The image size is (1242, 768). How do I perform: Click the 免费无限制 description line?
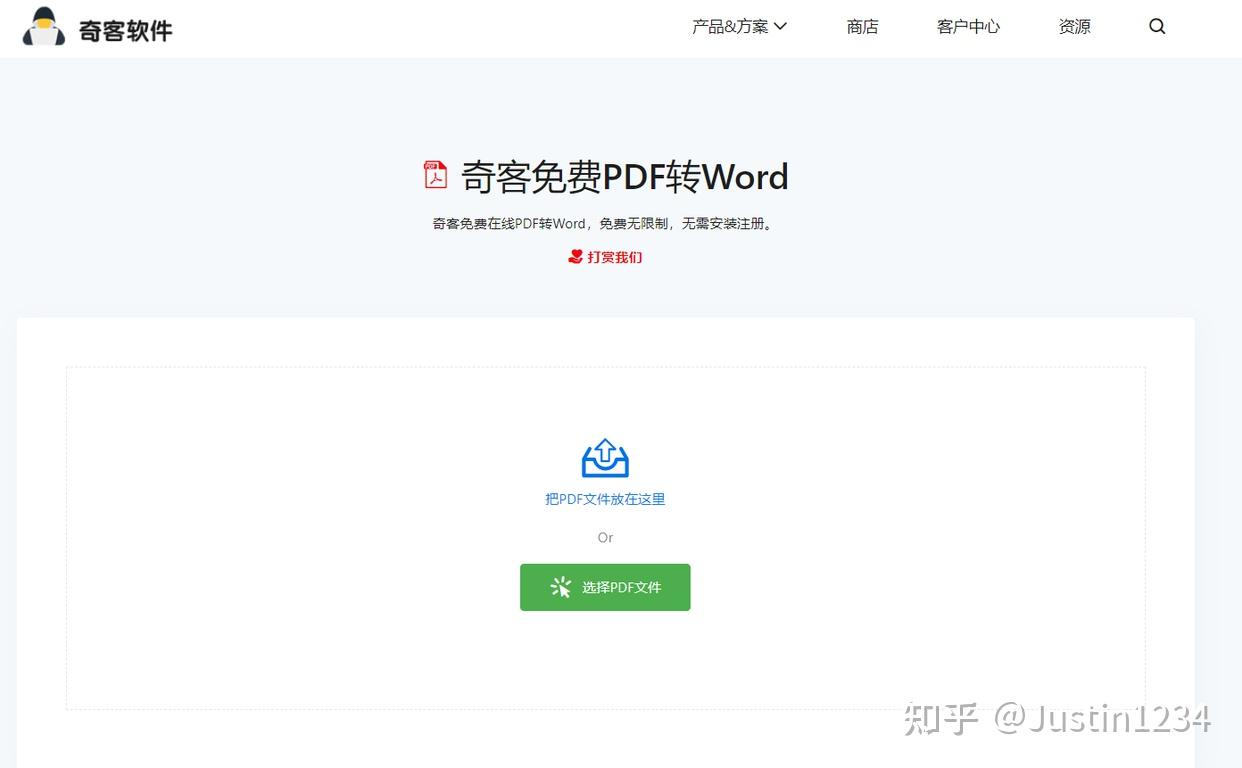tap(603, 224)
